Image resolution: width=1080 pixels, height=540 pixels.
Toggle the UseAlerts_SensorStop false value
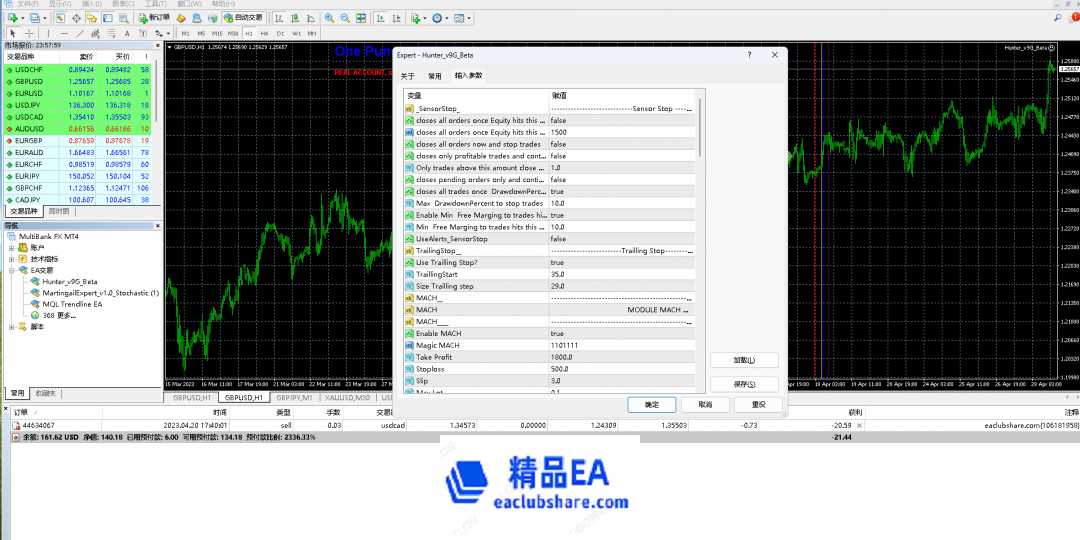tap(558, 239)
